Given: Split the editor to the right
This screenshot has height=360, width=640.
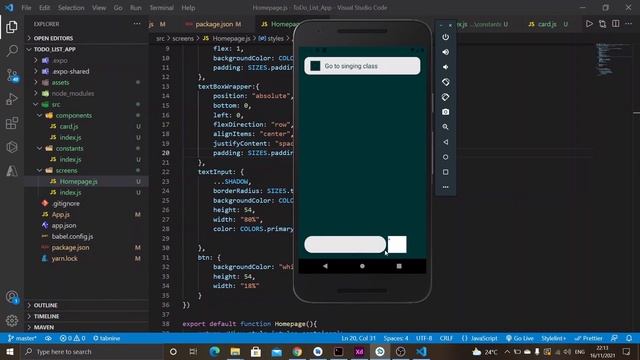Looking at the screenshot, I should [616, 24].
